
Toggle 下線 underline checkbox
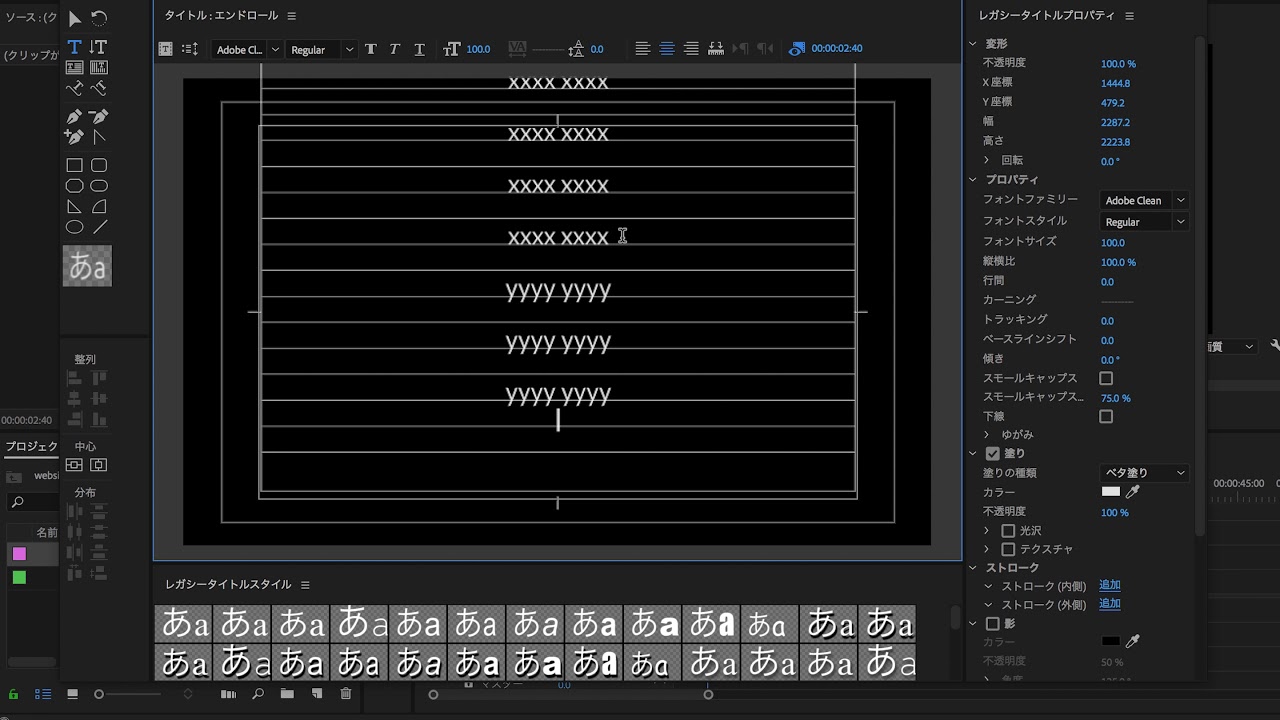point(1106,416)
